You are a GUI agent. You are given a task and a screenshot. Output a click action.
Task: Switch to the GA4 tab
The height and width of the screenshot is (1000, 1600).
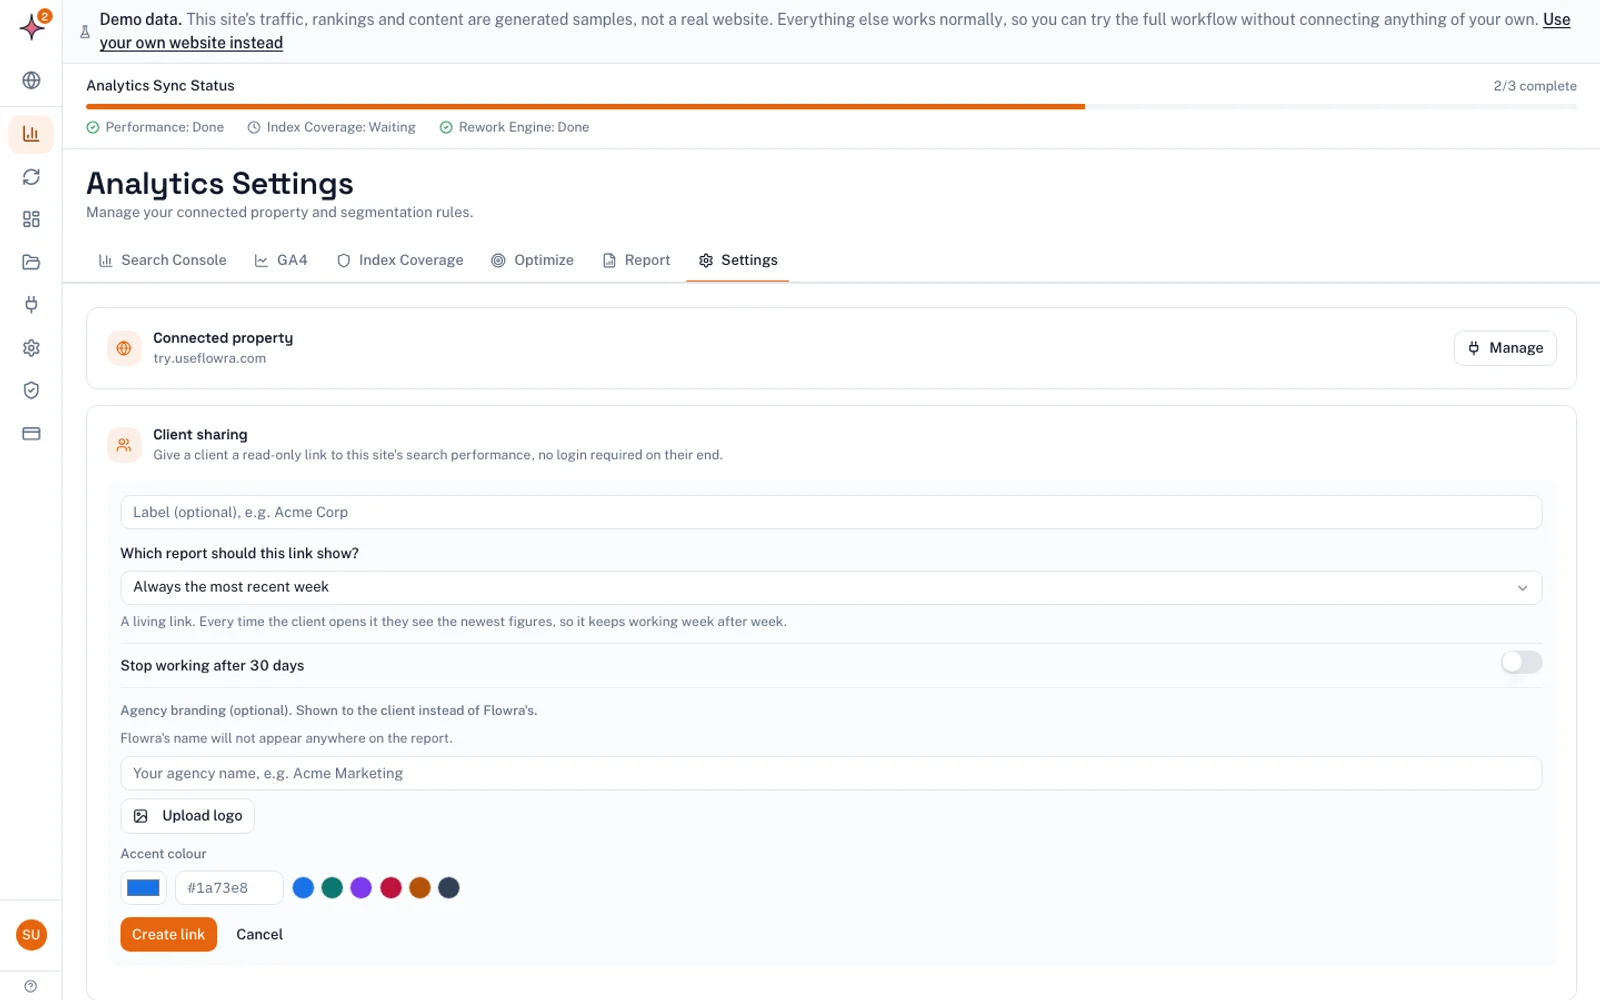pyautogui.click(x=281, y=260)
